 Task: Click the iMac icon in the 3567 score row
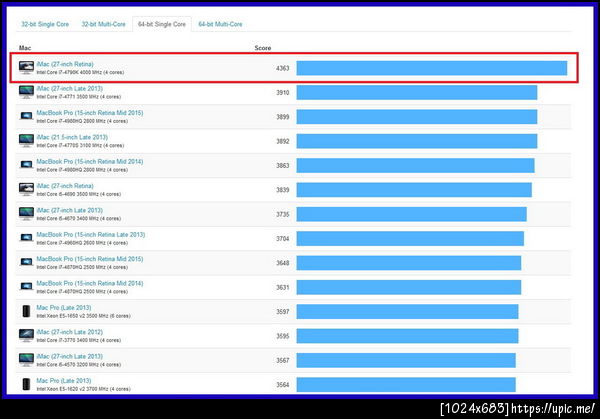click(26, 360)
